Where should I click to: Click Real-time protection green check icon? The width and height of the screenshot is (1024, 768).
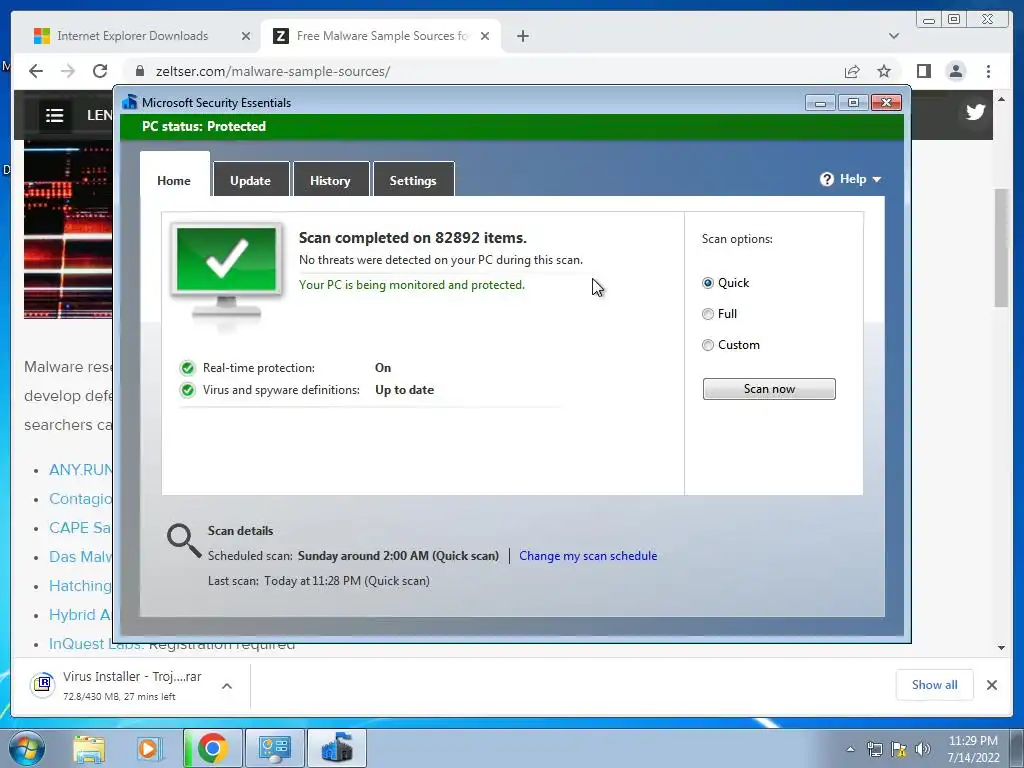[x=187, y=368]
